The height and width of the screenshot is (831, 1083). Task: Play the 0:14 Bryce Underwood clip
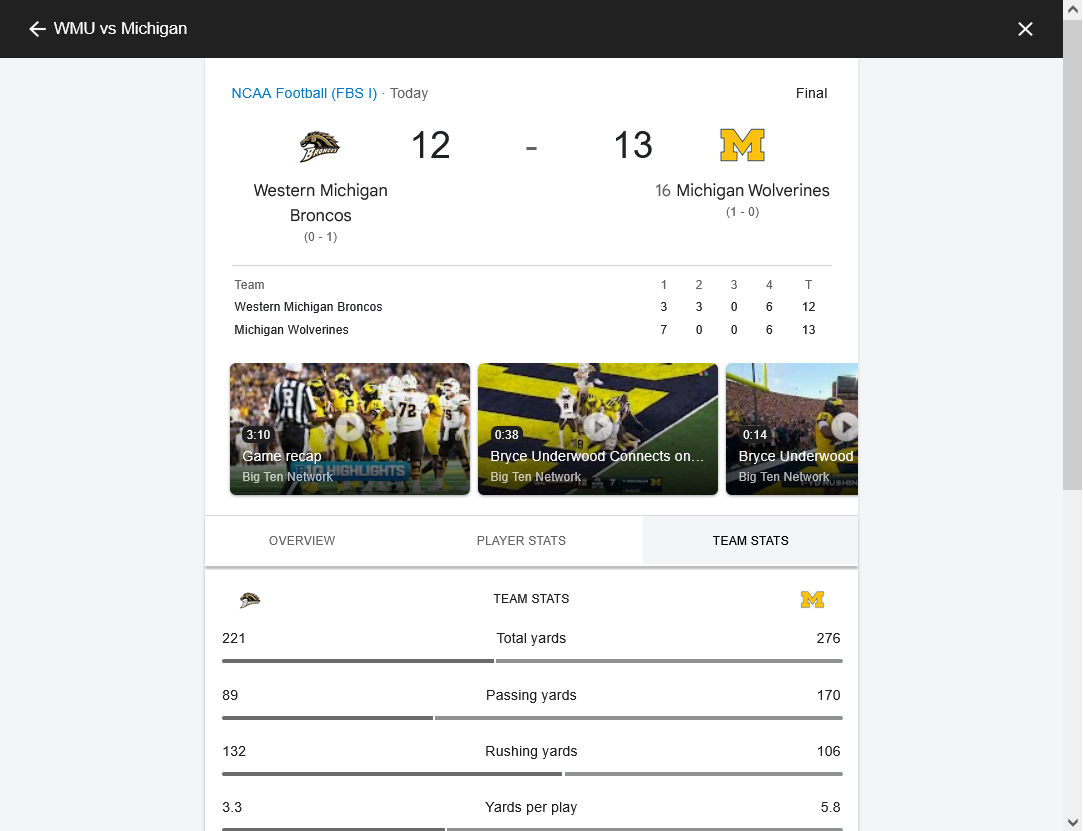[792, 428]
